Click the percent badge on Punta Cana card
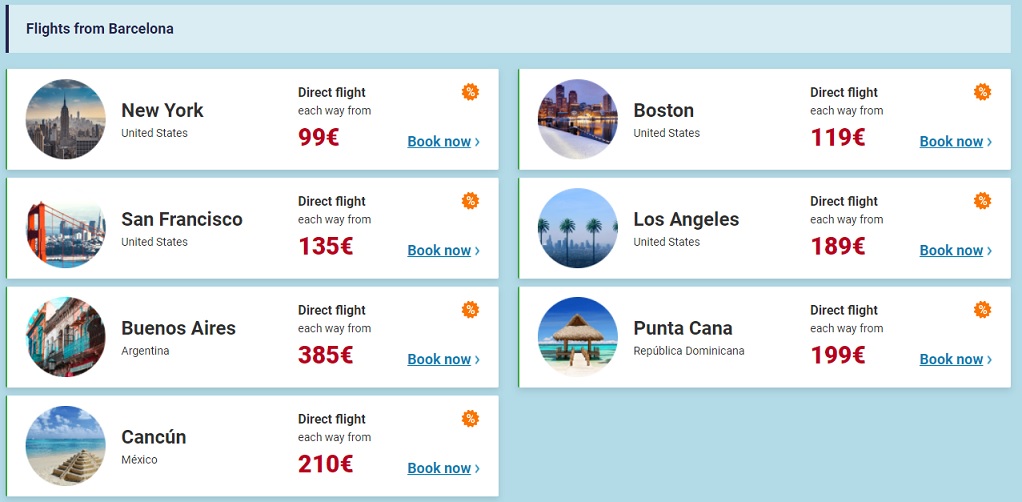Screen dimensions: 1022x502 (x=982, y=310)
